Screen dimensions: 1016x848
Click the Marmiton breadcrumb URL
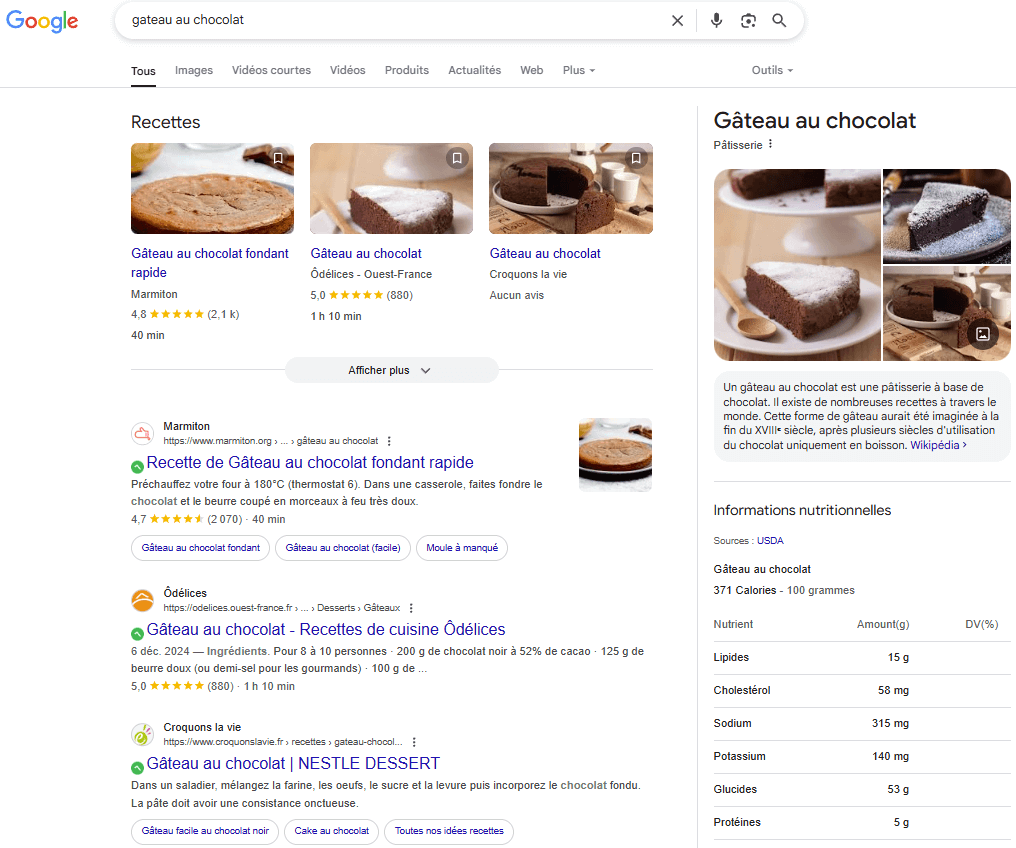271,441
